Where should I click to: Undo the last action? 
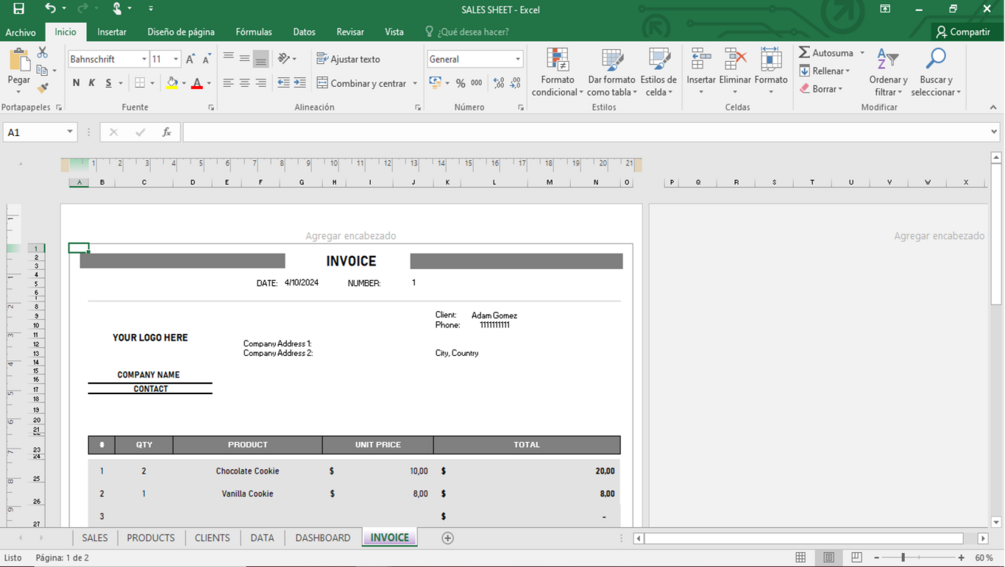click(50, 8)
